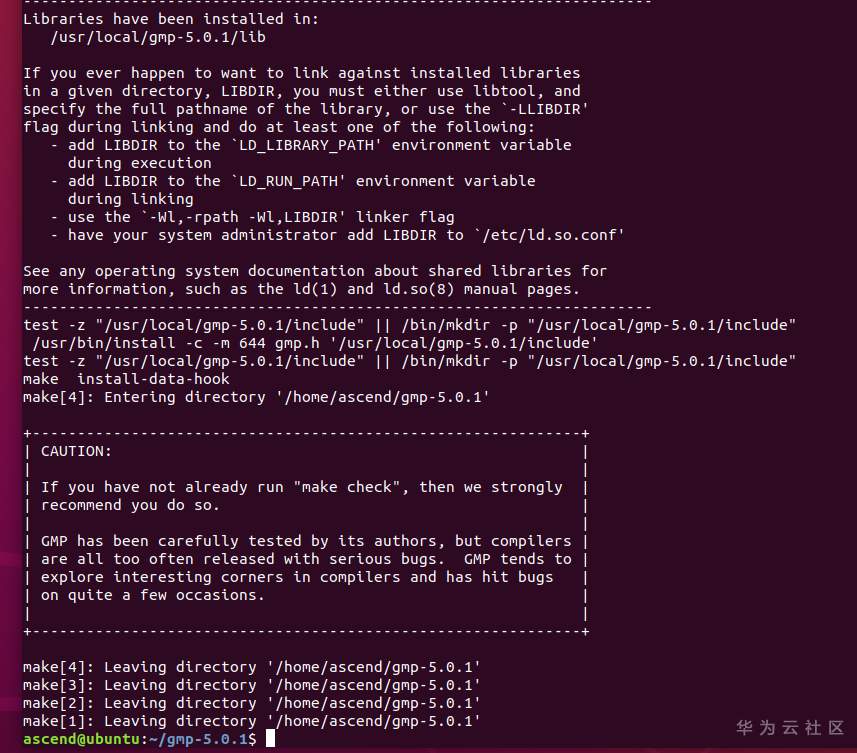Click the "make[4]: Entering directory" line
Viewport: 857px width, 753px height.
(x=256, y=397)
